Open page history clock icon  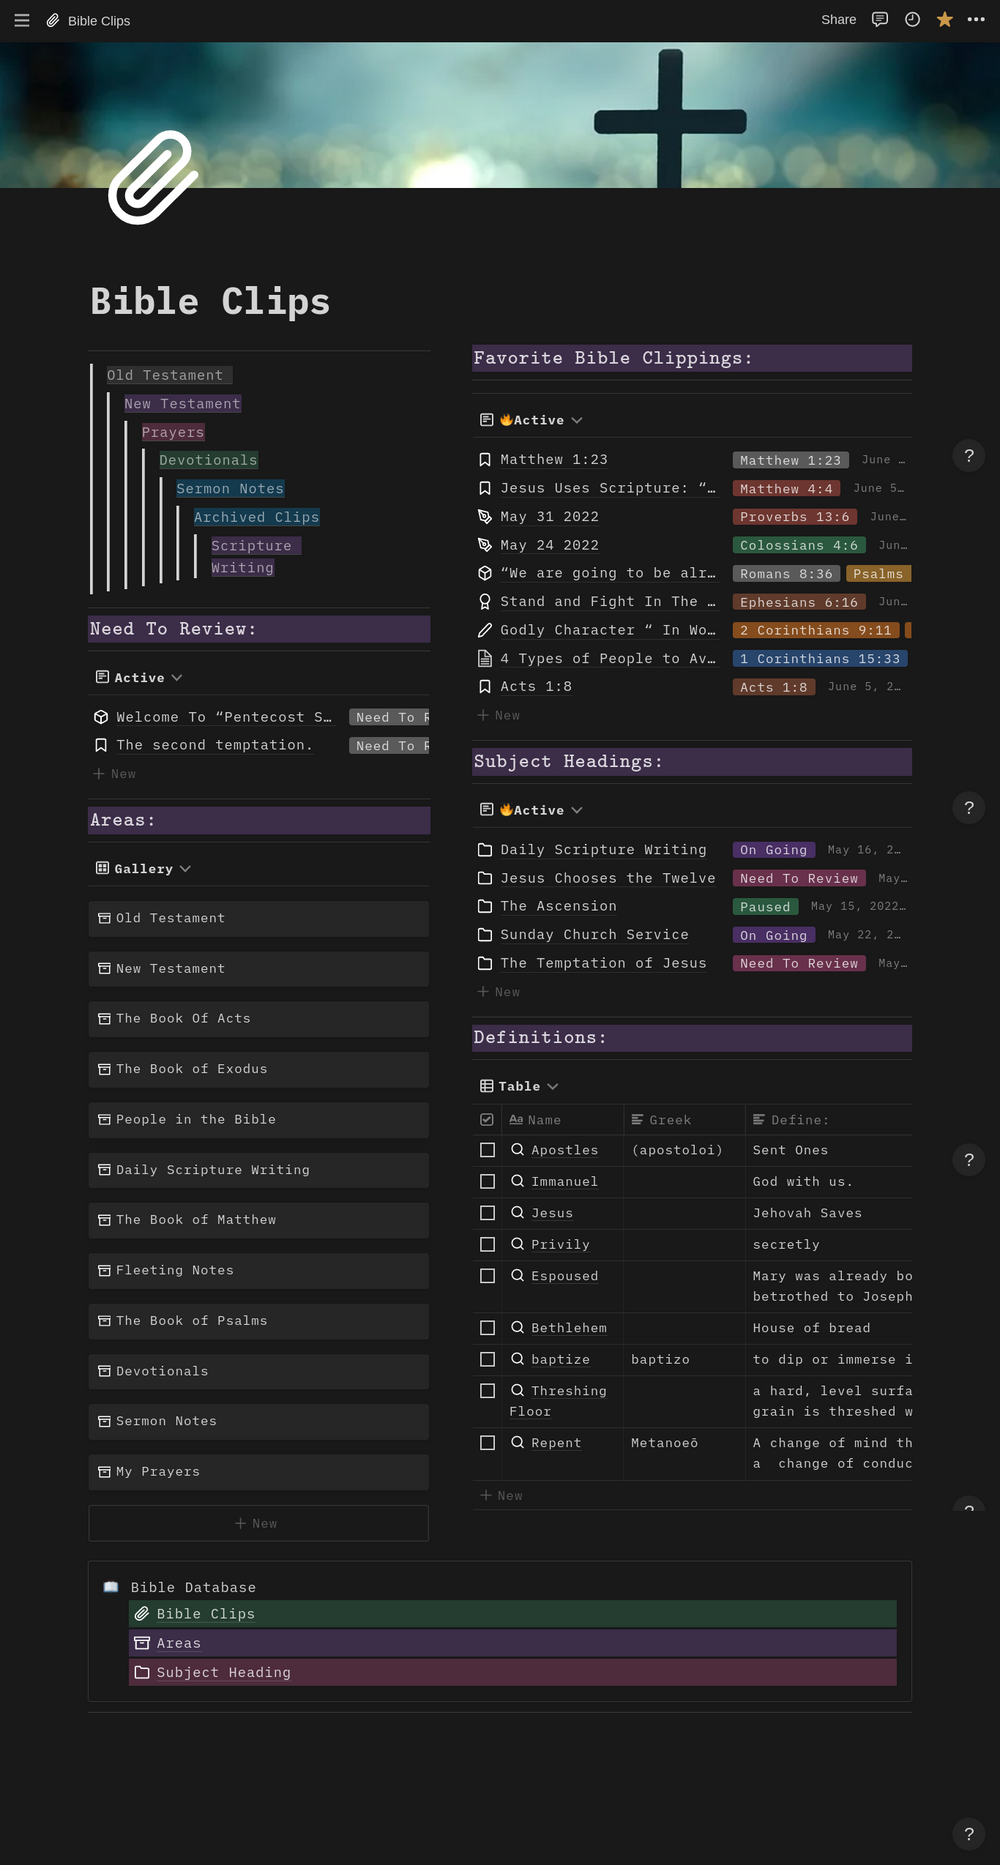click(x=912, y=20)
